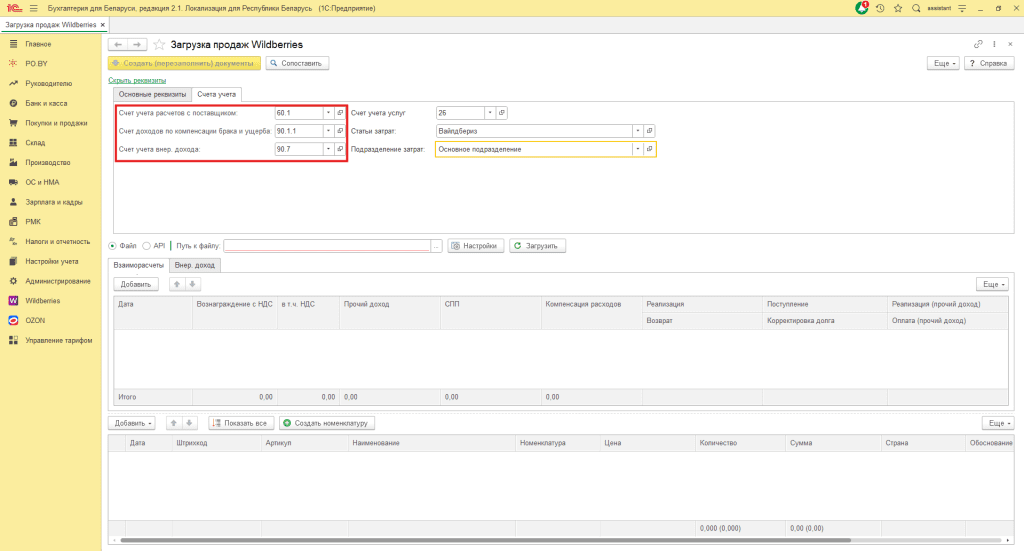The width and height of the screenshot is (1024, 551).
Task: Expand the Счет учета услуг dropdown
Action: click(489, 113)
